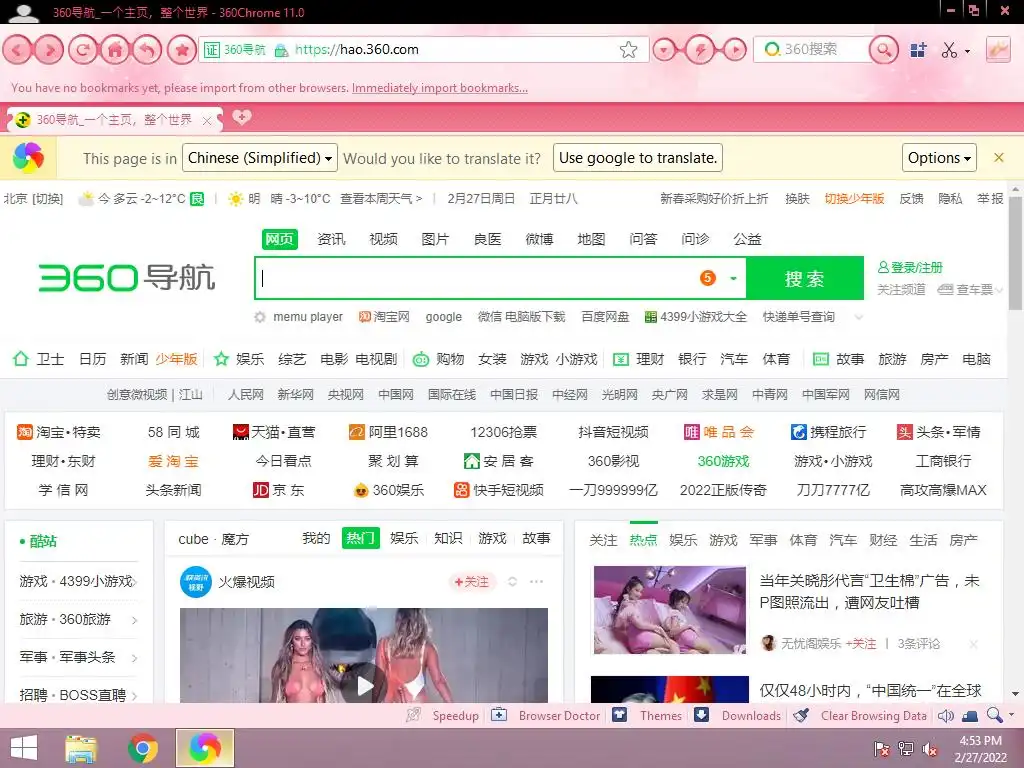Viewport: 1024px width, 768px height.
Task: Click the lightning speed mode icon
Action: (699, 50)
